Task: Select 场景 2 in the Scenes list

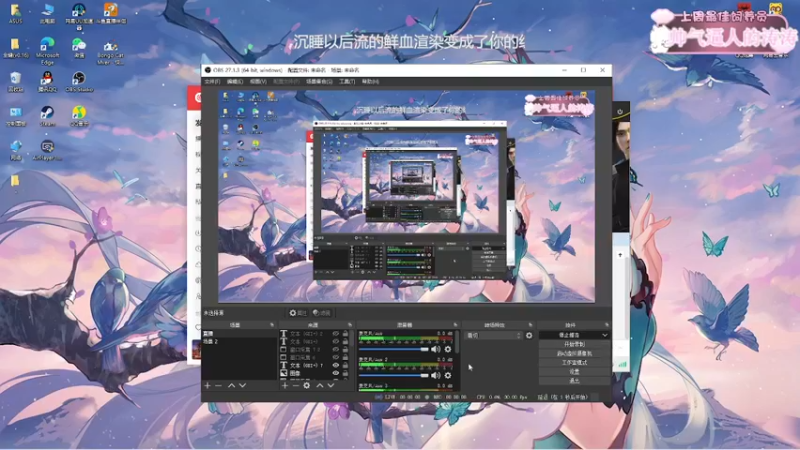Action: [239, 341]
